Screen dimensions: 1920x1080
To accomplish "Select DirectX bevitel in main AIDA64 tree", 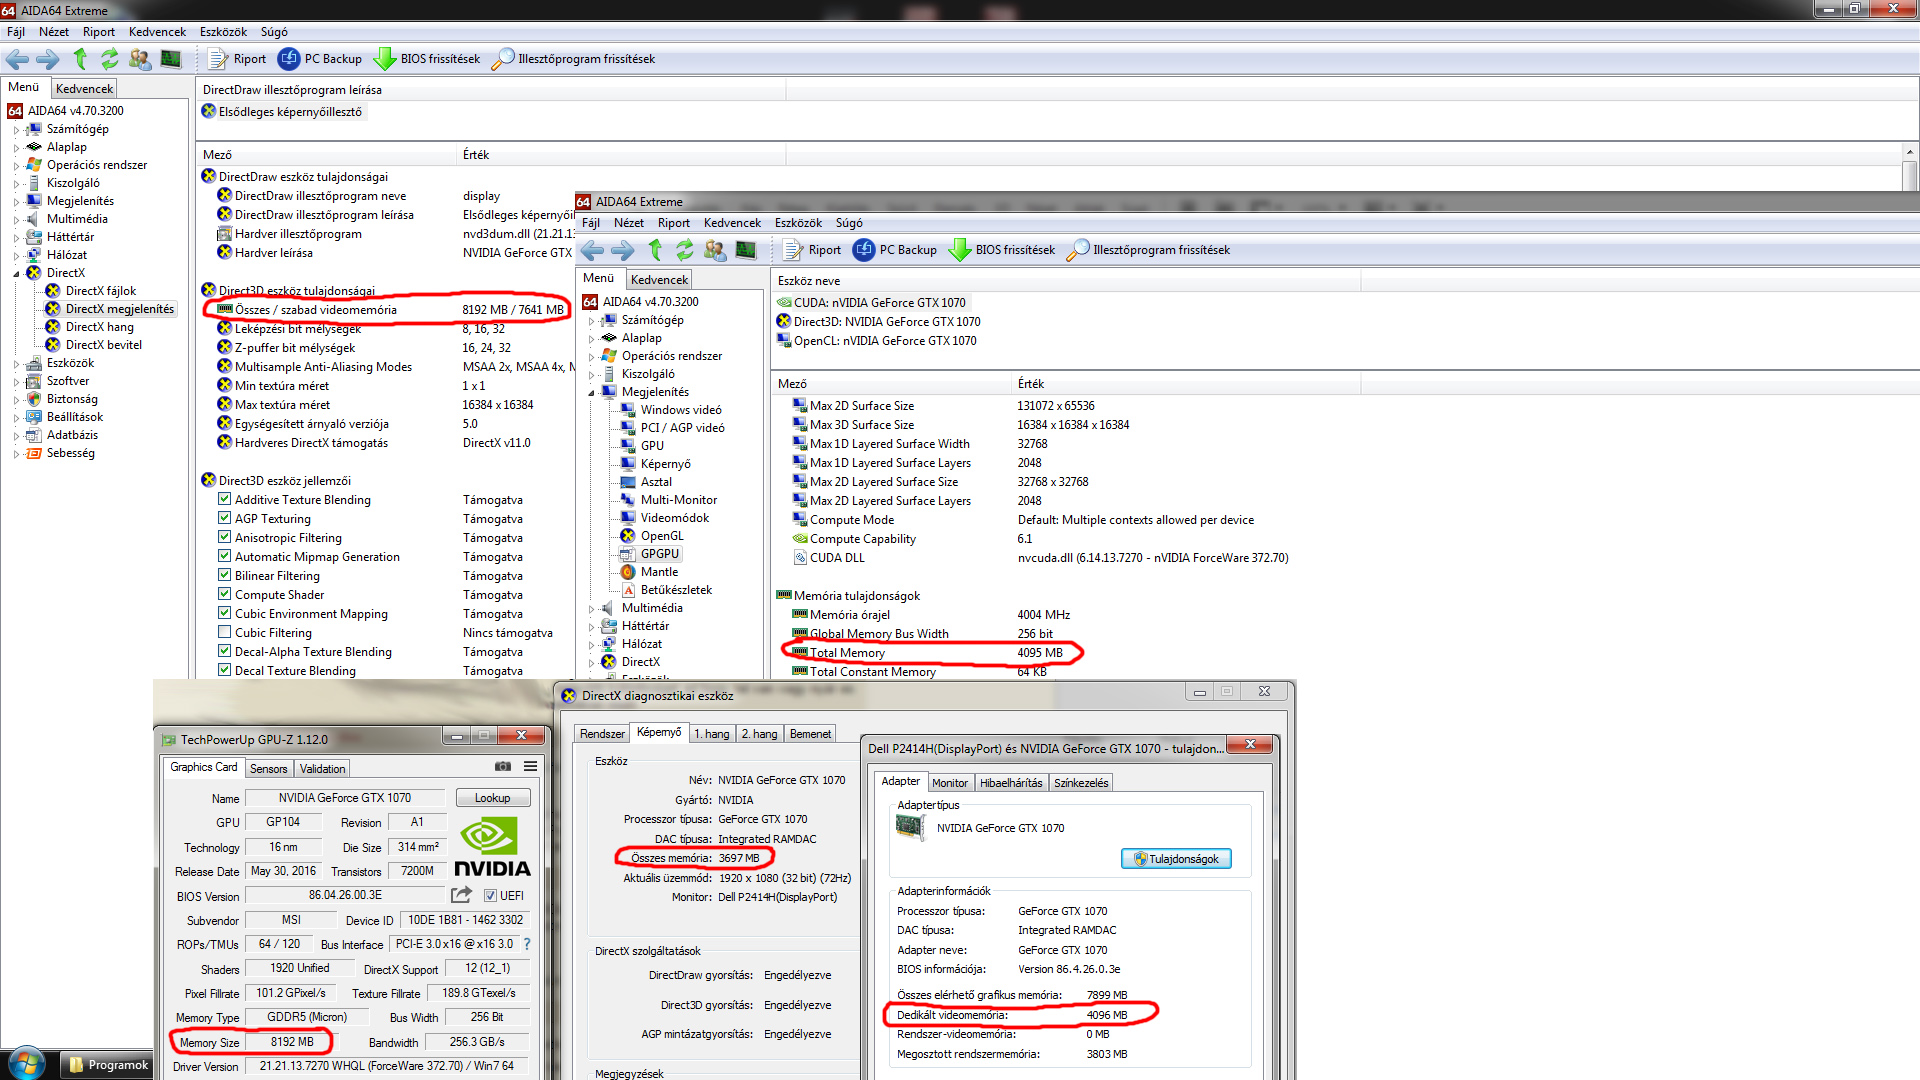I will click(104, 345).
